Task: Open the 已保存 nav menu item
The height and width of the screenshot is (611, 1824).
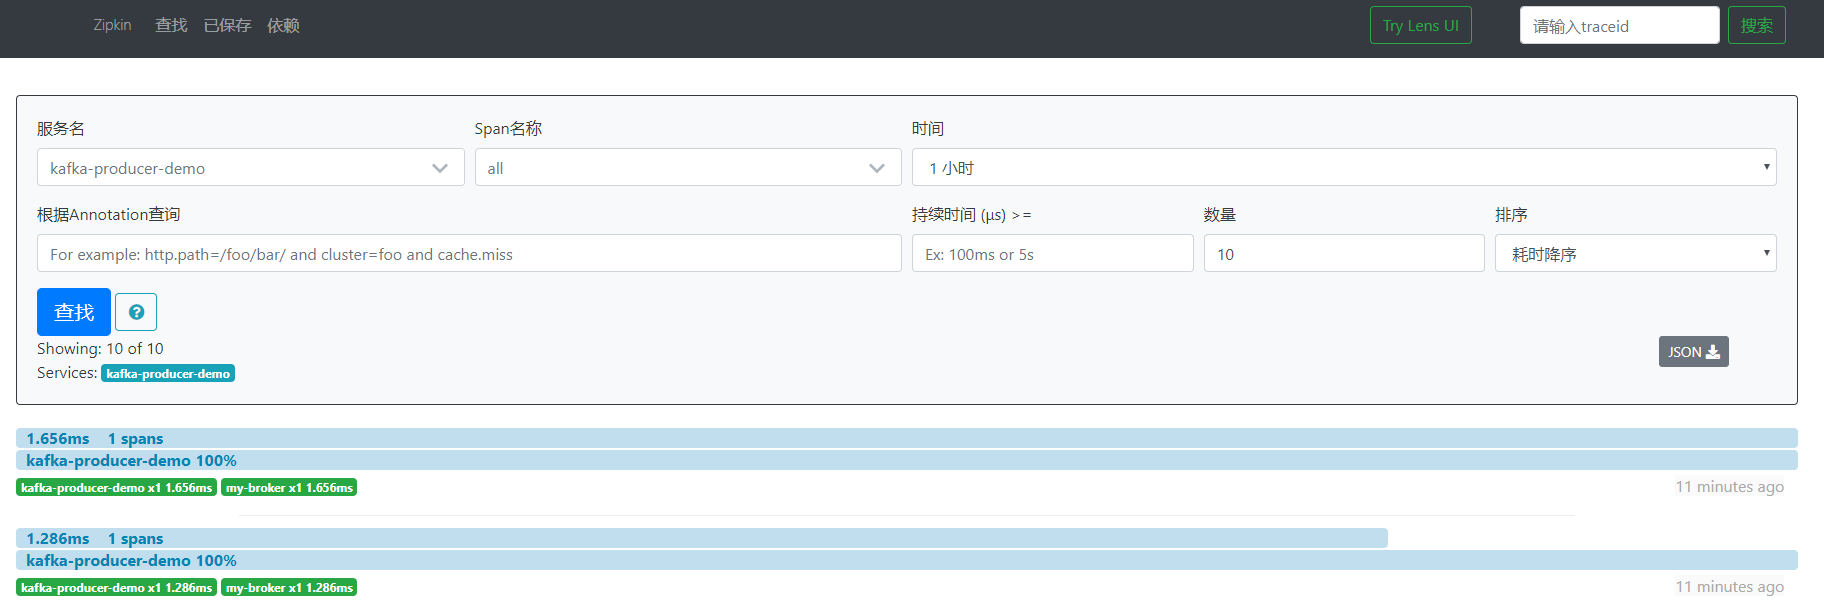Action: [x=227, y=25]
